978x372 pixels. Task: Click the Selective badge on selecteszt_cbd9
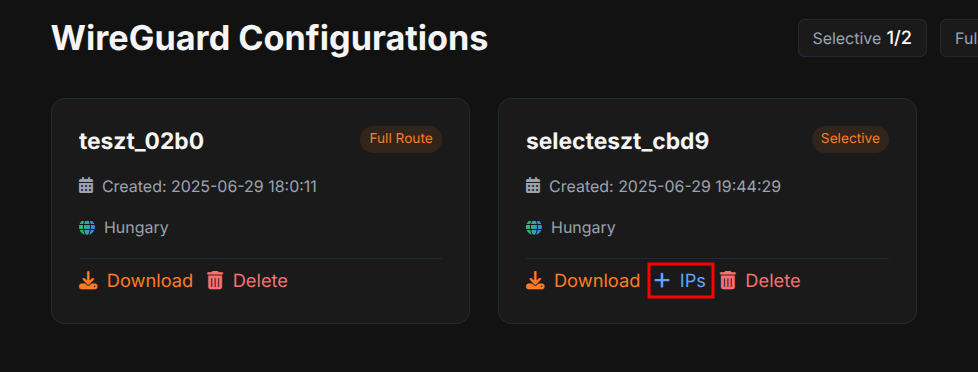(850, 139)
